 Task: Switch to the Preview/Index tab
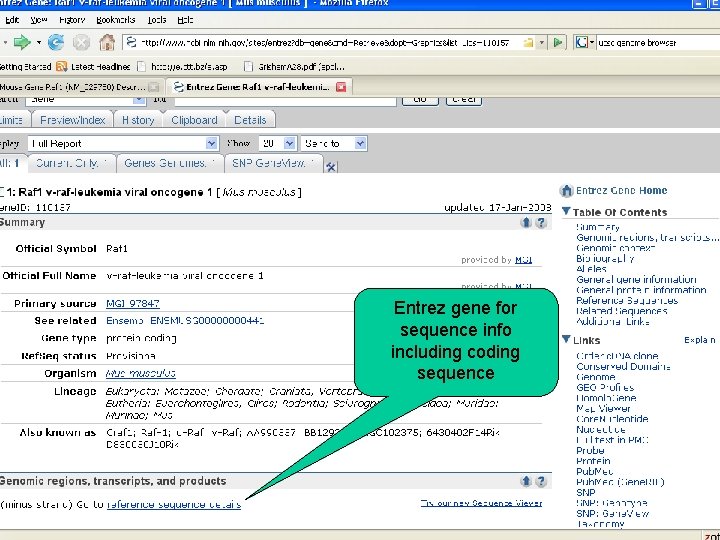click(x=73, y=120)
